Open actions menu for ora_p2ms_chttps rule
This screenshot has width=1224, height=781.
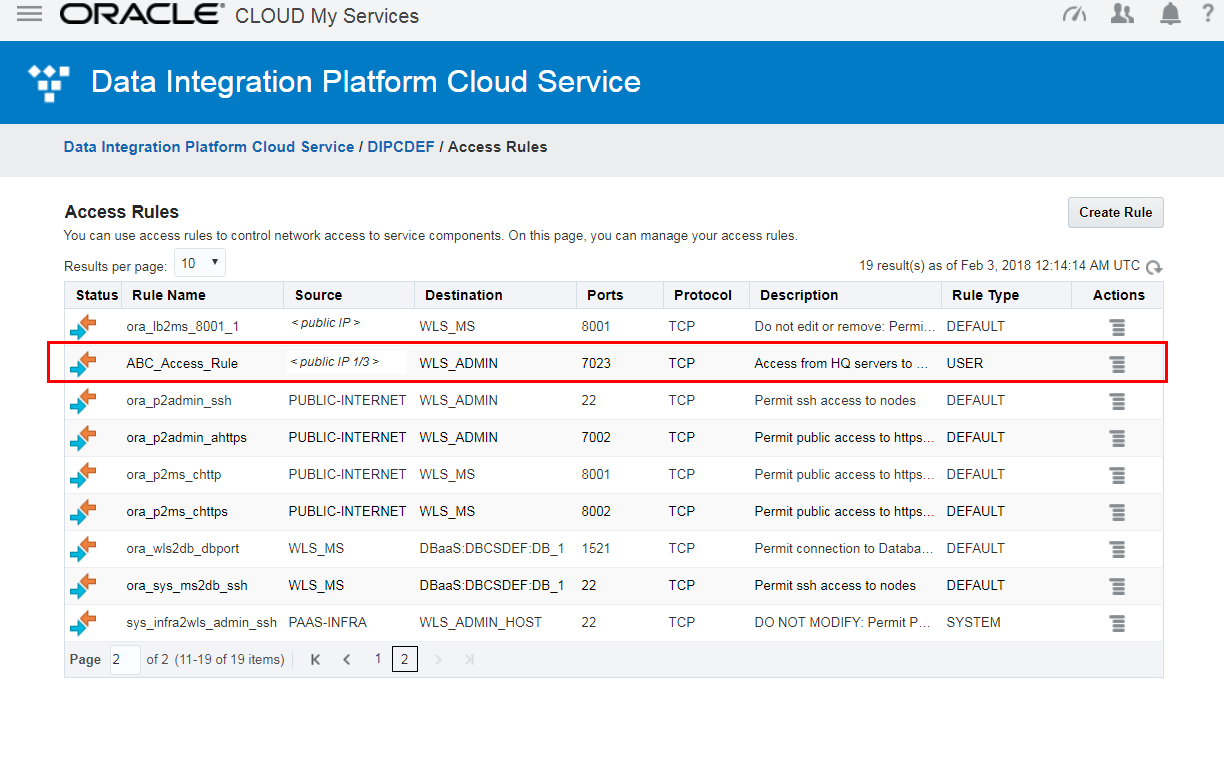[1117, 512]
